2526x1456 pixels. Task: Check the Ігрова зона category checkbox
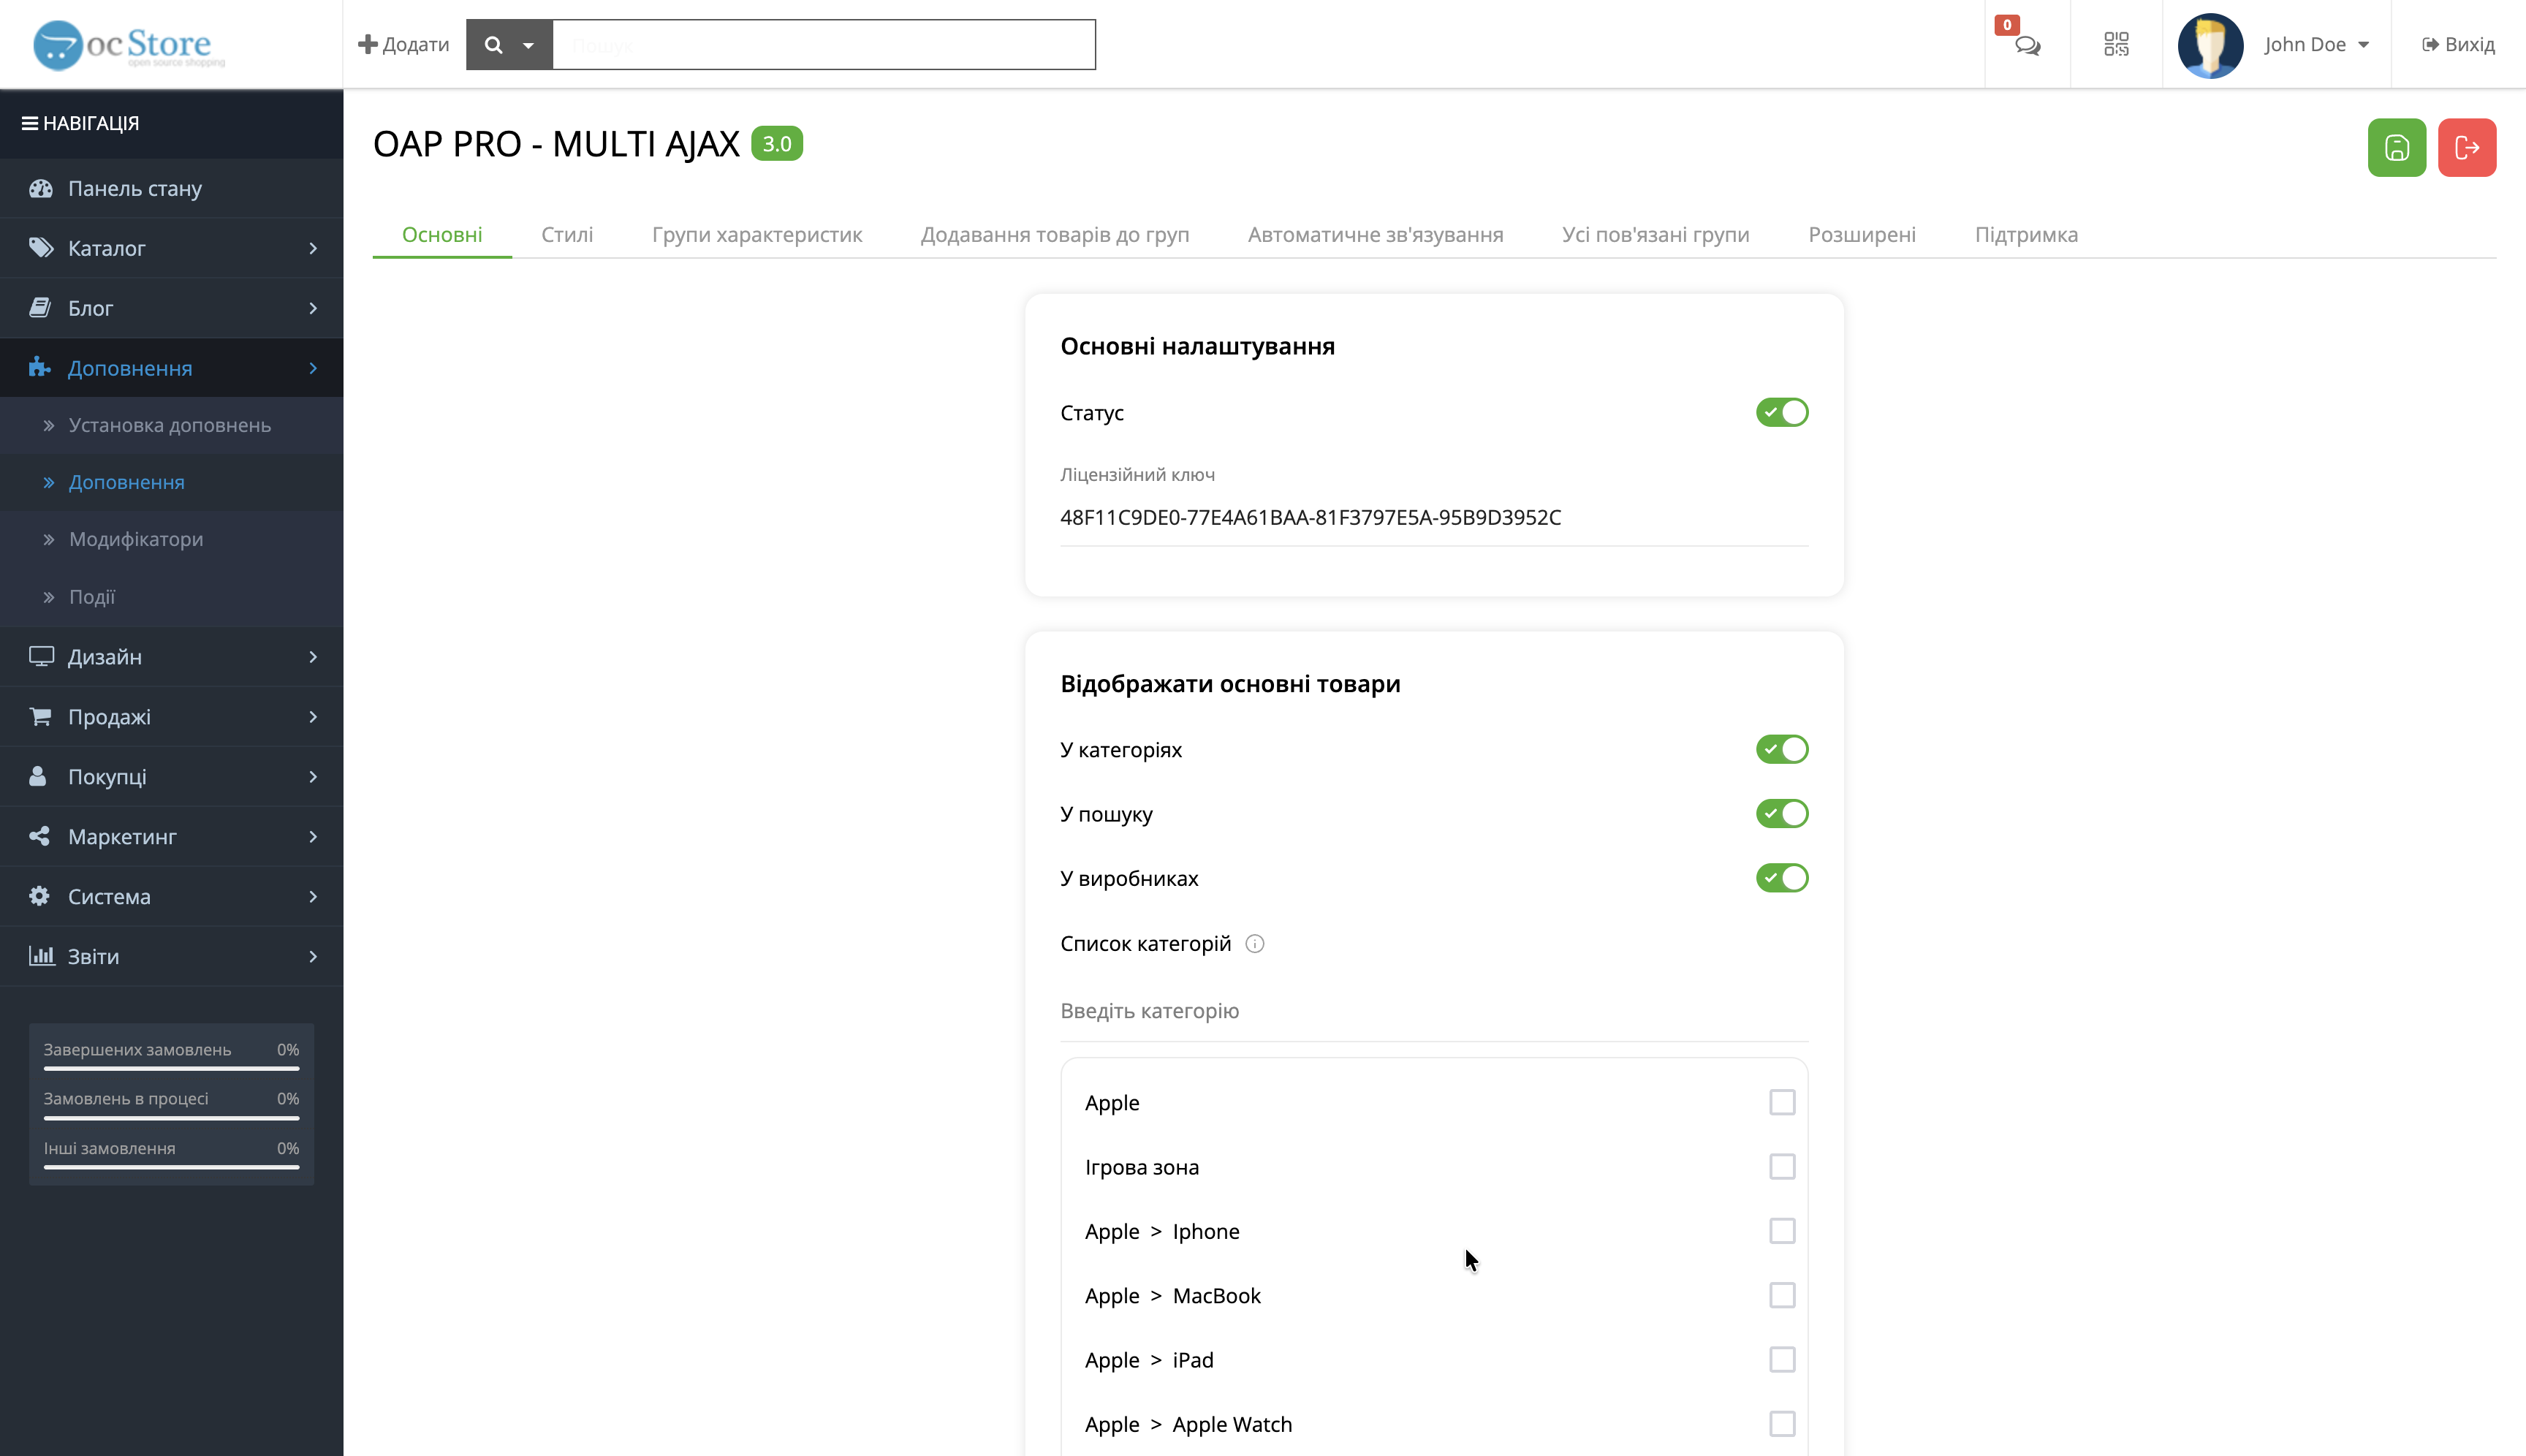coord(1781,1167)
